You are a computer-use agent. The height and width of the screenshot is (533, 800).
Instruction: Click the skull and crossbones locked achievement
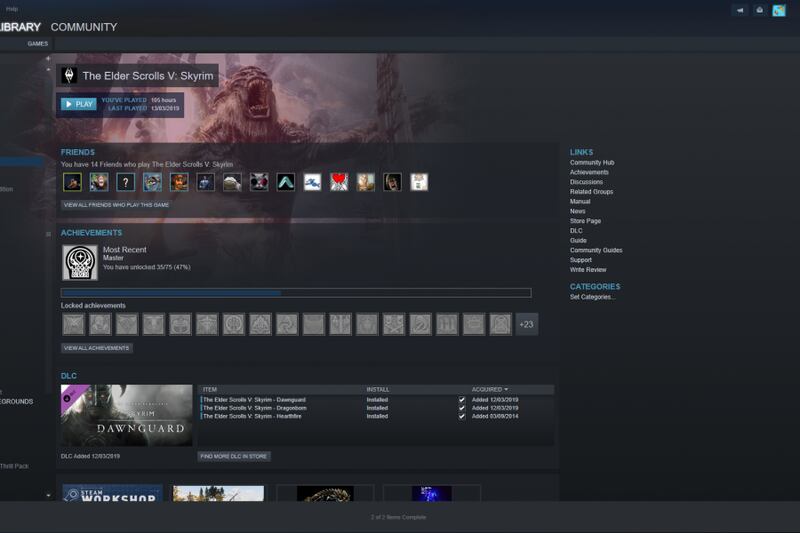click(393, 324)
